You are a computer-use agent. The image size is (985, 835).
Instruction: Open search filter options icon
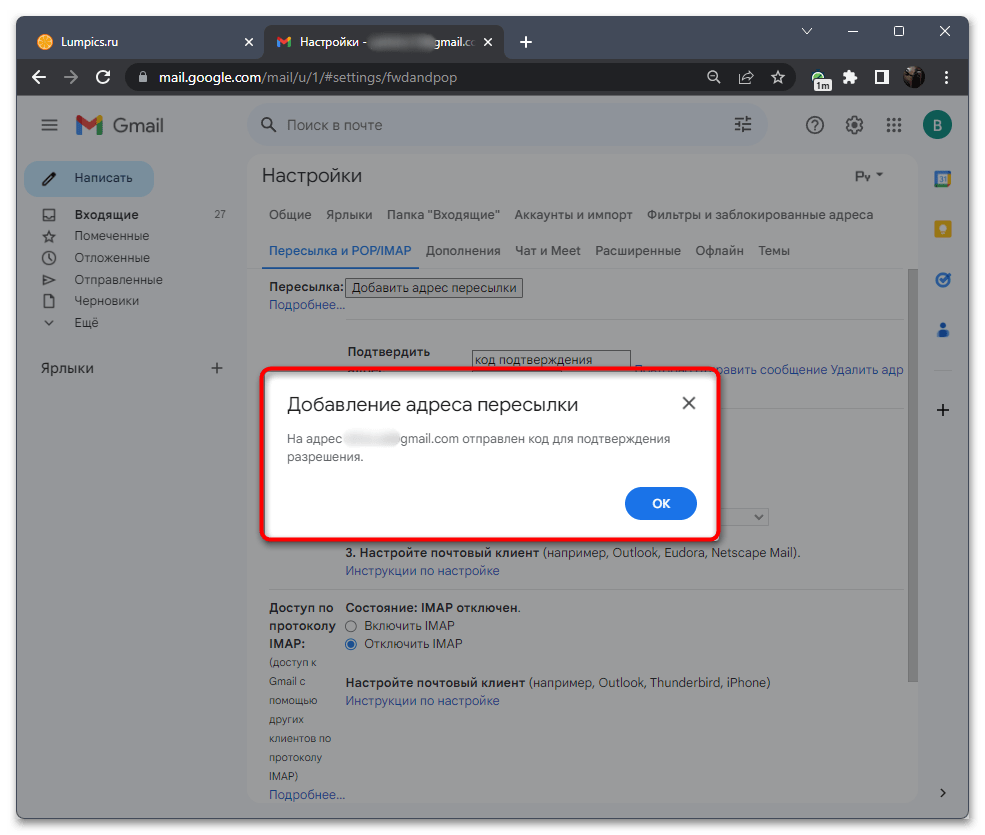click(743, 124)
